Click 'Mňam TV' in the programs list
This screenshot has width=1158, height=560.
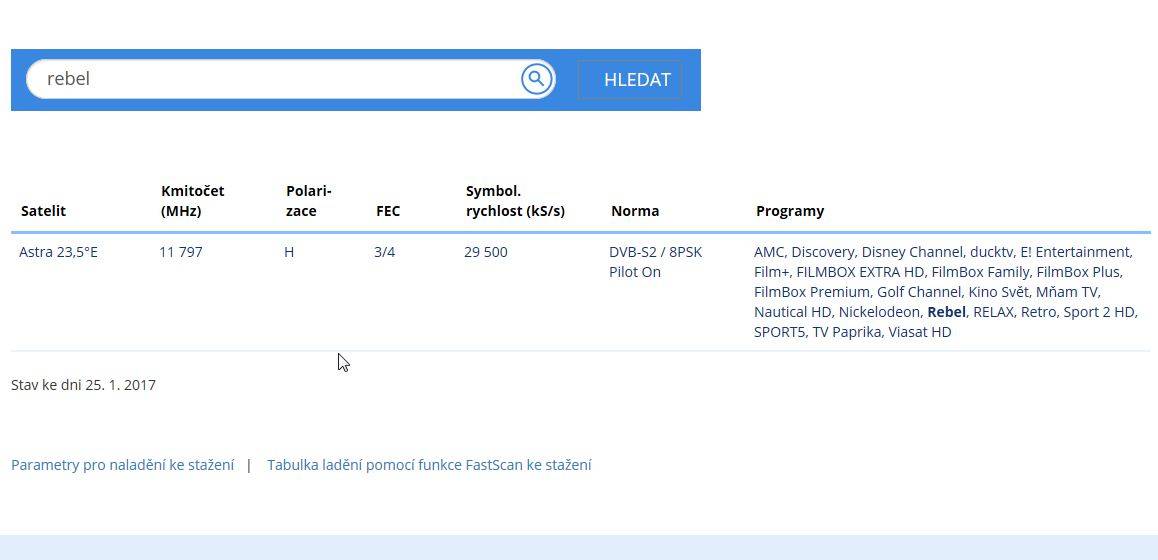coord(1067,292)
